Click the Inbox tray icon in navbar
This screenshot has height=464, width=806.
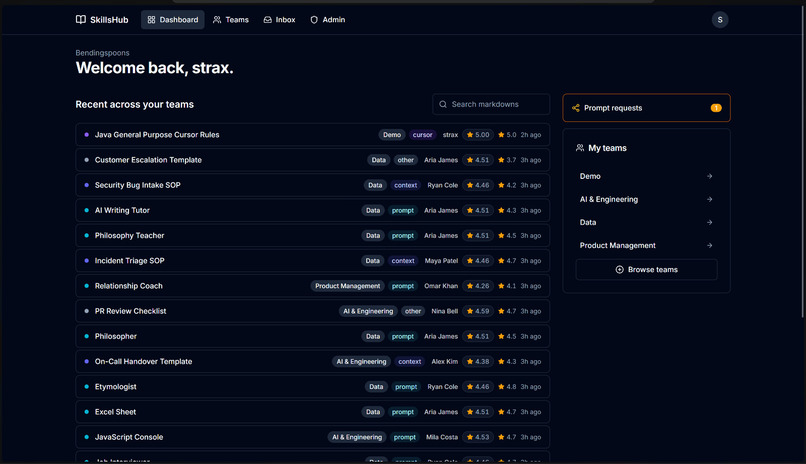pyautogui.click(x=267, y=20)
